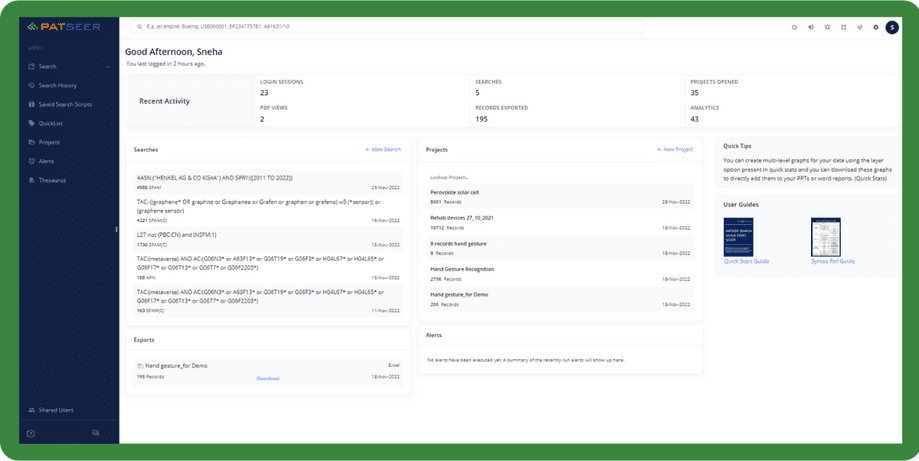Focus the top patent search field
919x461 pixels.
click(387, 27)
